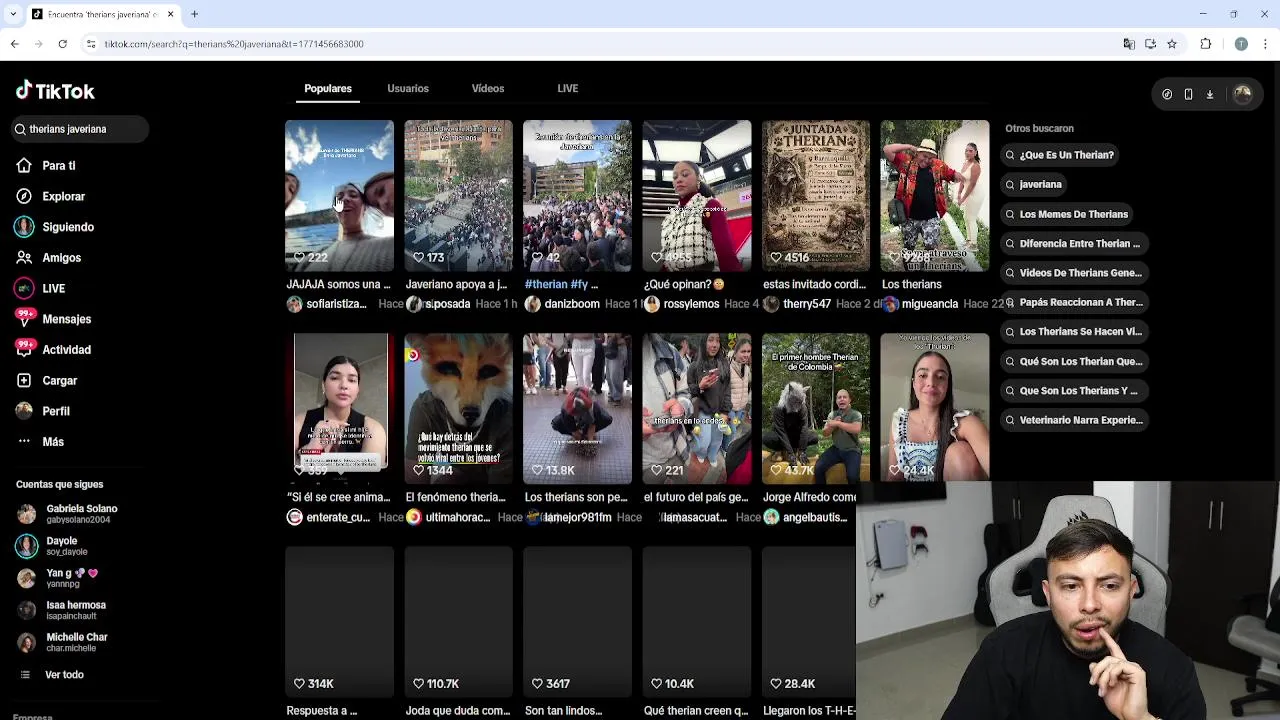Click the Para ti home icon
Image resolution: width=1280 pixels, height=720 pixels.
pyautogui.click(x=24, y=165)
